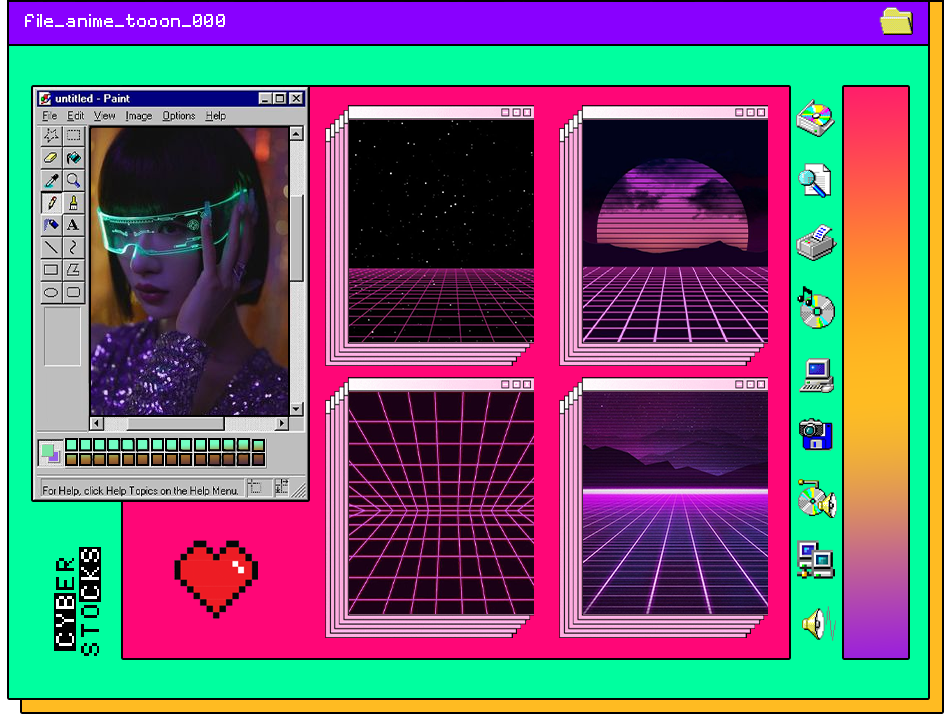The height and width of the screenshot is (723, 950).
Task: Open the music CD icon
Action: 815,307
